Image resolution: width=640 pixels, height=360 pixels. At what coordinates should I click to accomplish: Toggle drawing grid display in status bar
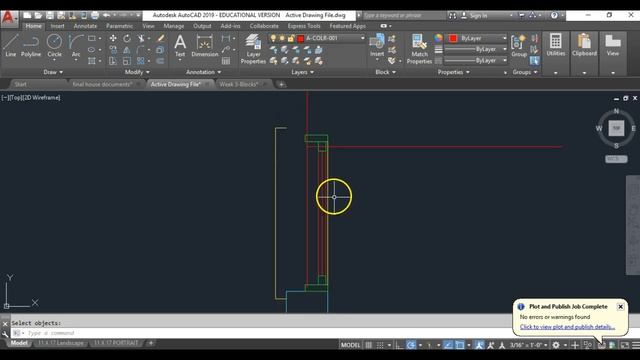[369, 345]
